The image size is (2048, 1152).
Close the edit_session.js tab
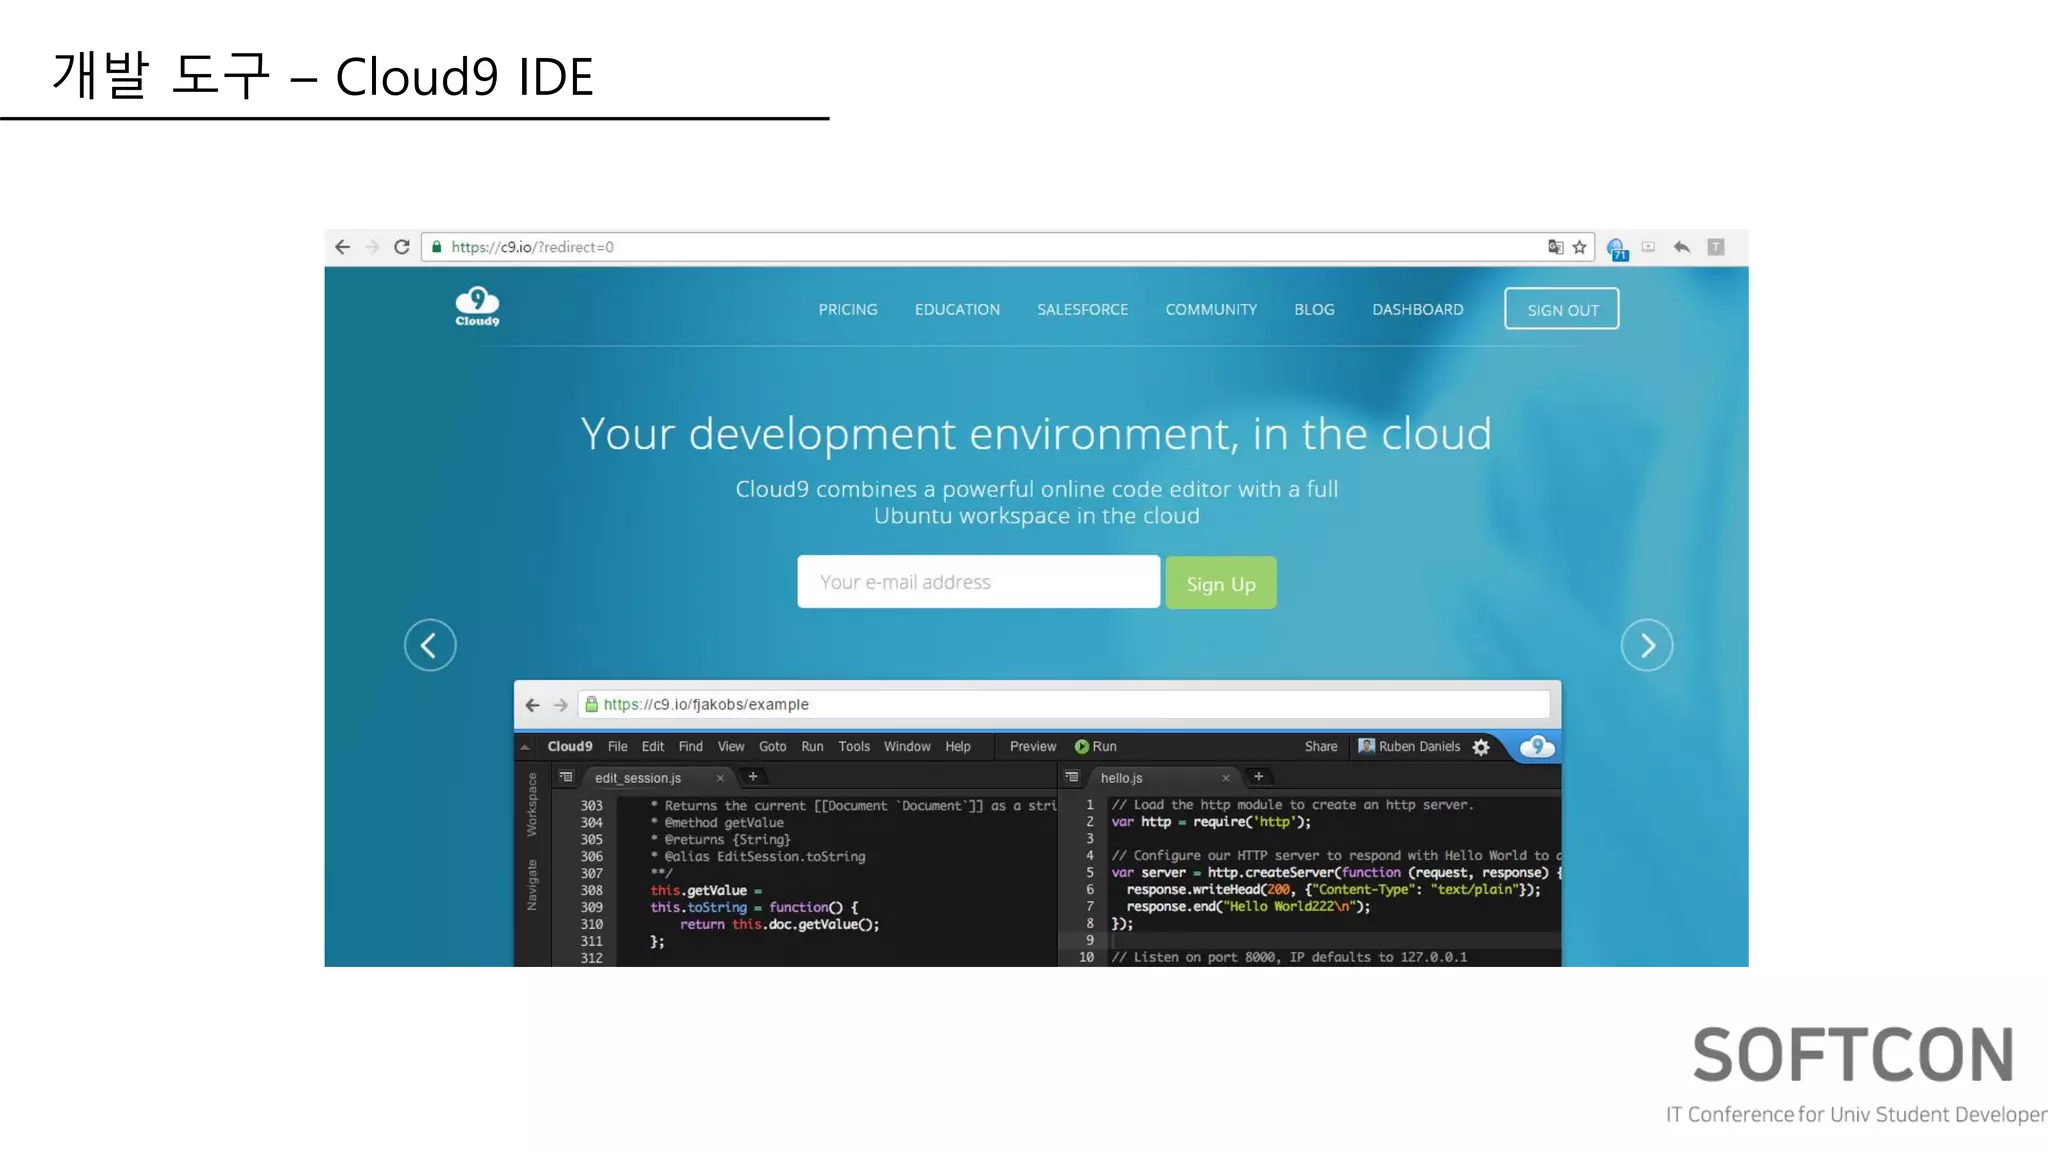(x=720, y=778)
